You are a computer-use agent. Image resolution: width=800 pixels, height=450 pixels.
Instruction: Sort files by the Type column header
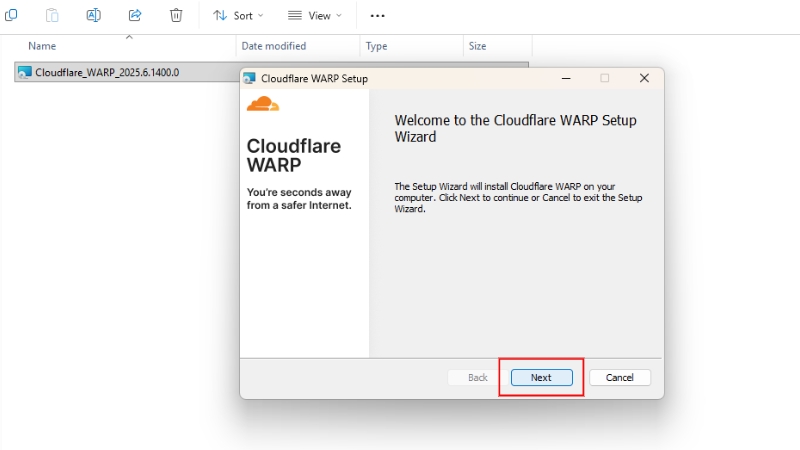[x=377, y=46]
